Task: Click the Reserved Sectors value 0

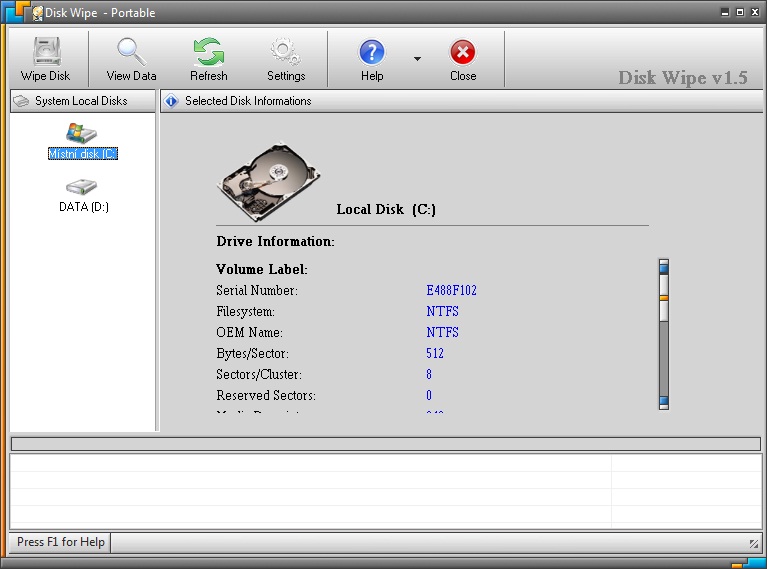Action: pyautogui.click(x=429, y=395)
